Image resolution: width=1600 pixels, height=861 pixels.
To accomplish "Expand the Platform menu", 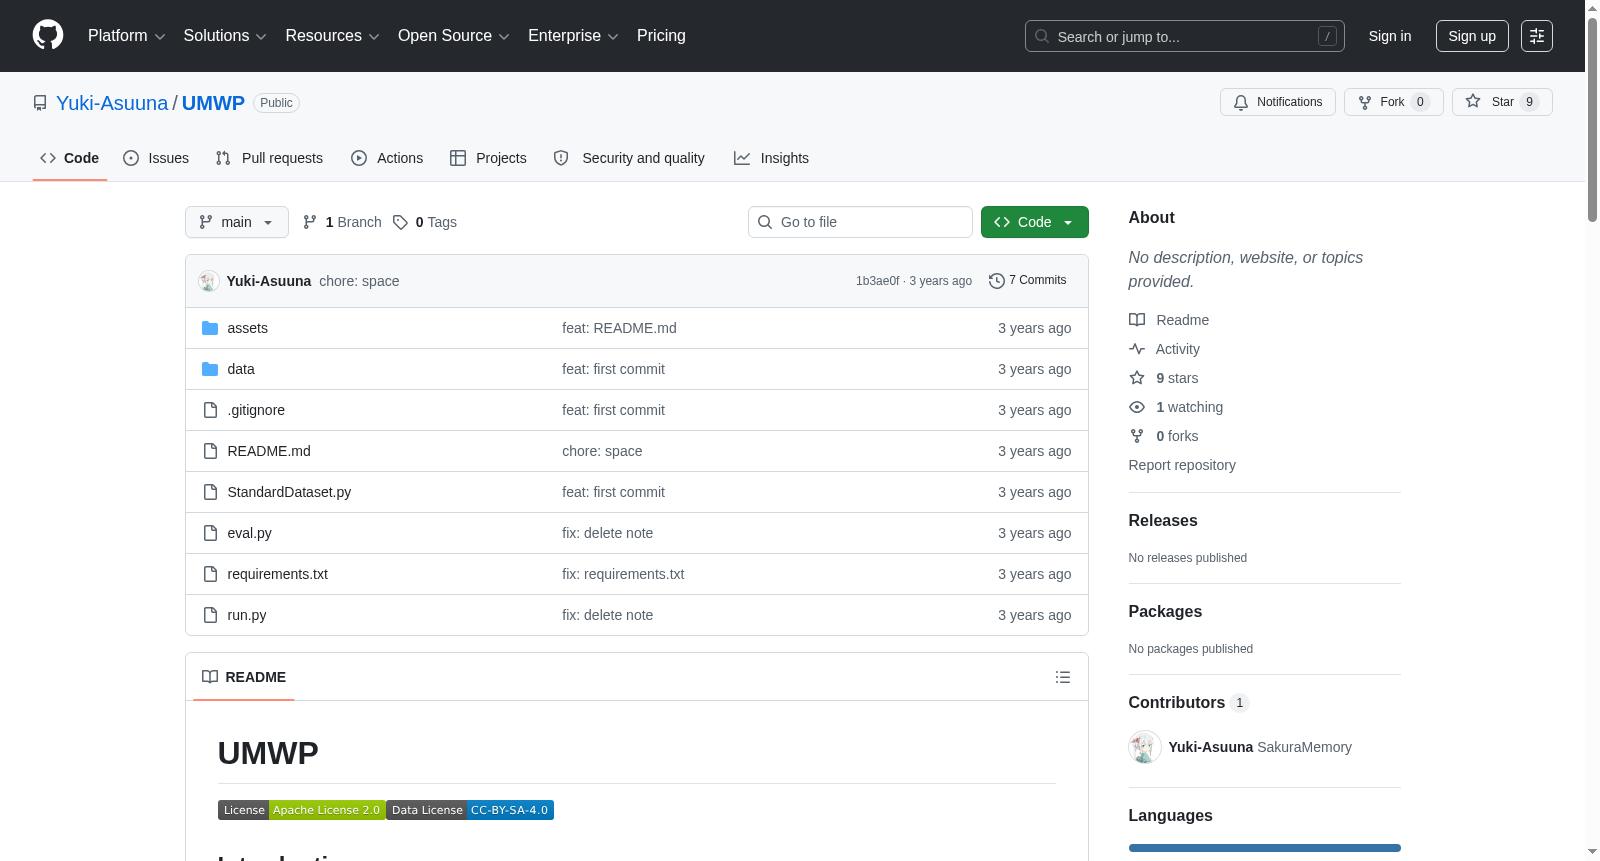I will [x=127, y=36].
